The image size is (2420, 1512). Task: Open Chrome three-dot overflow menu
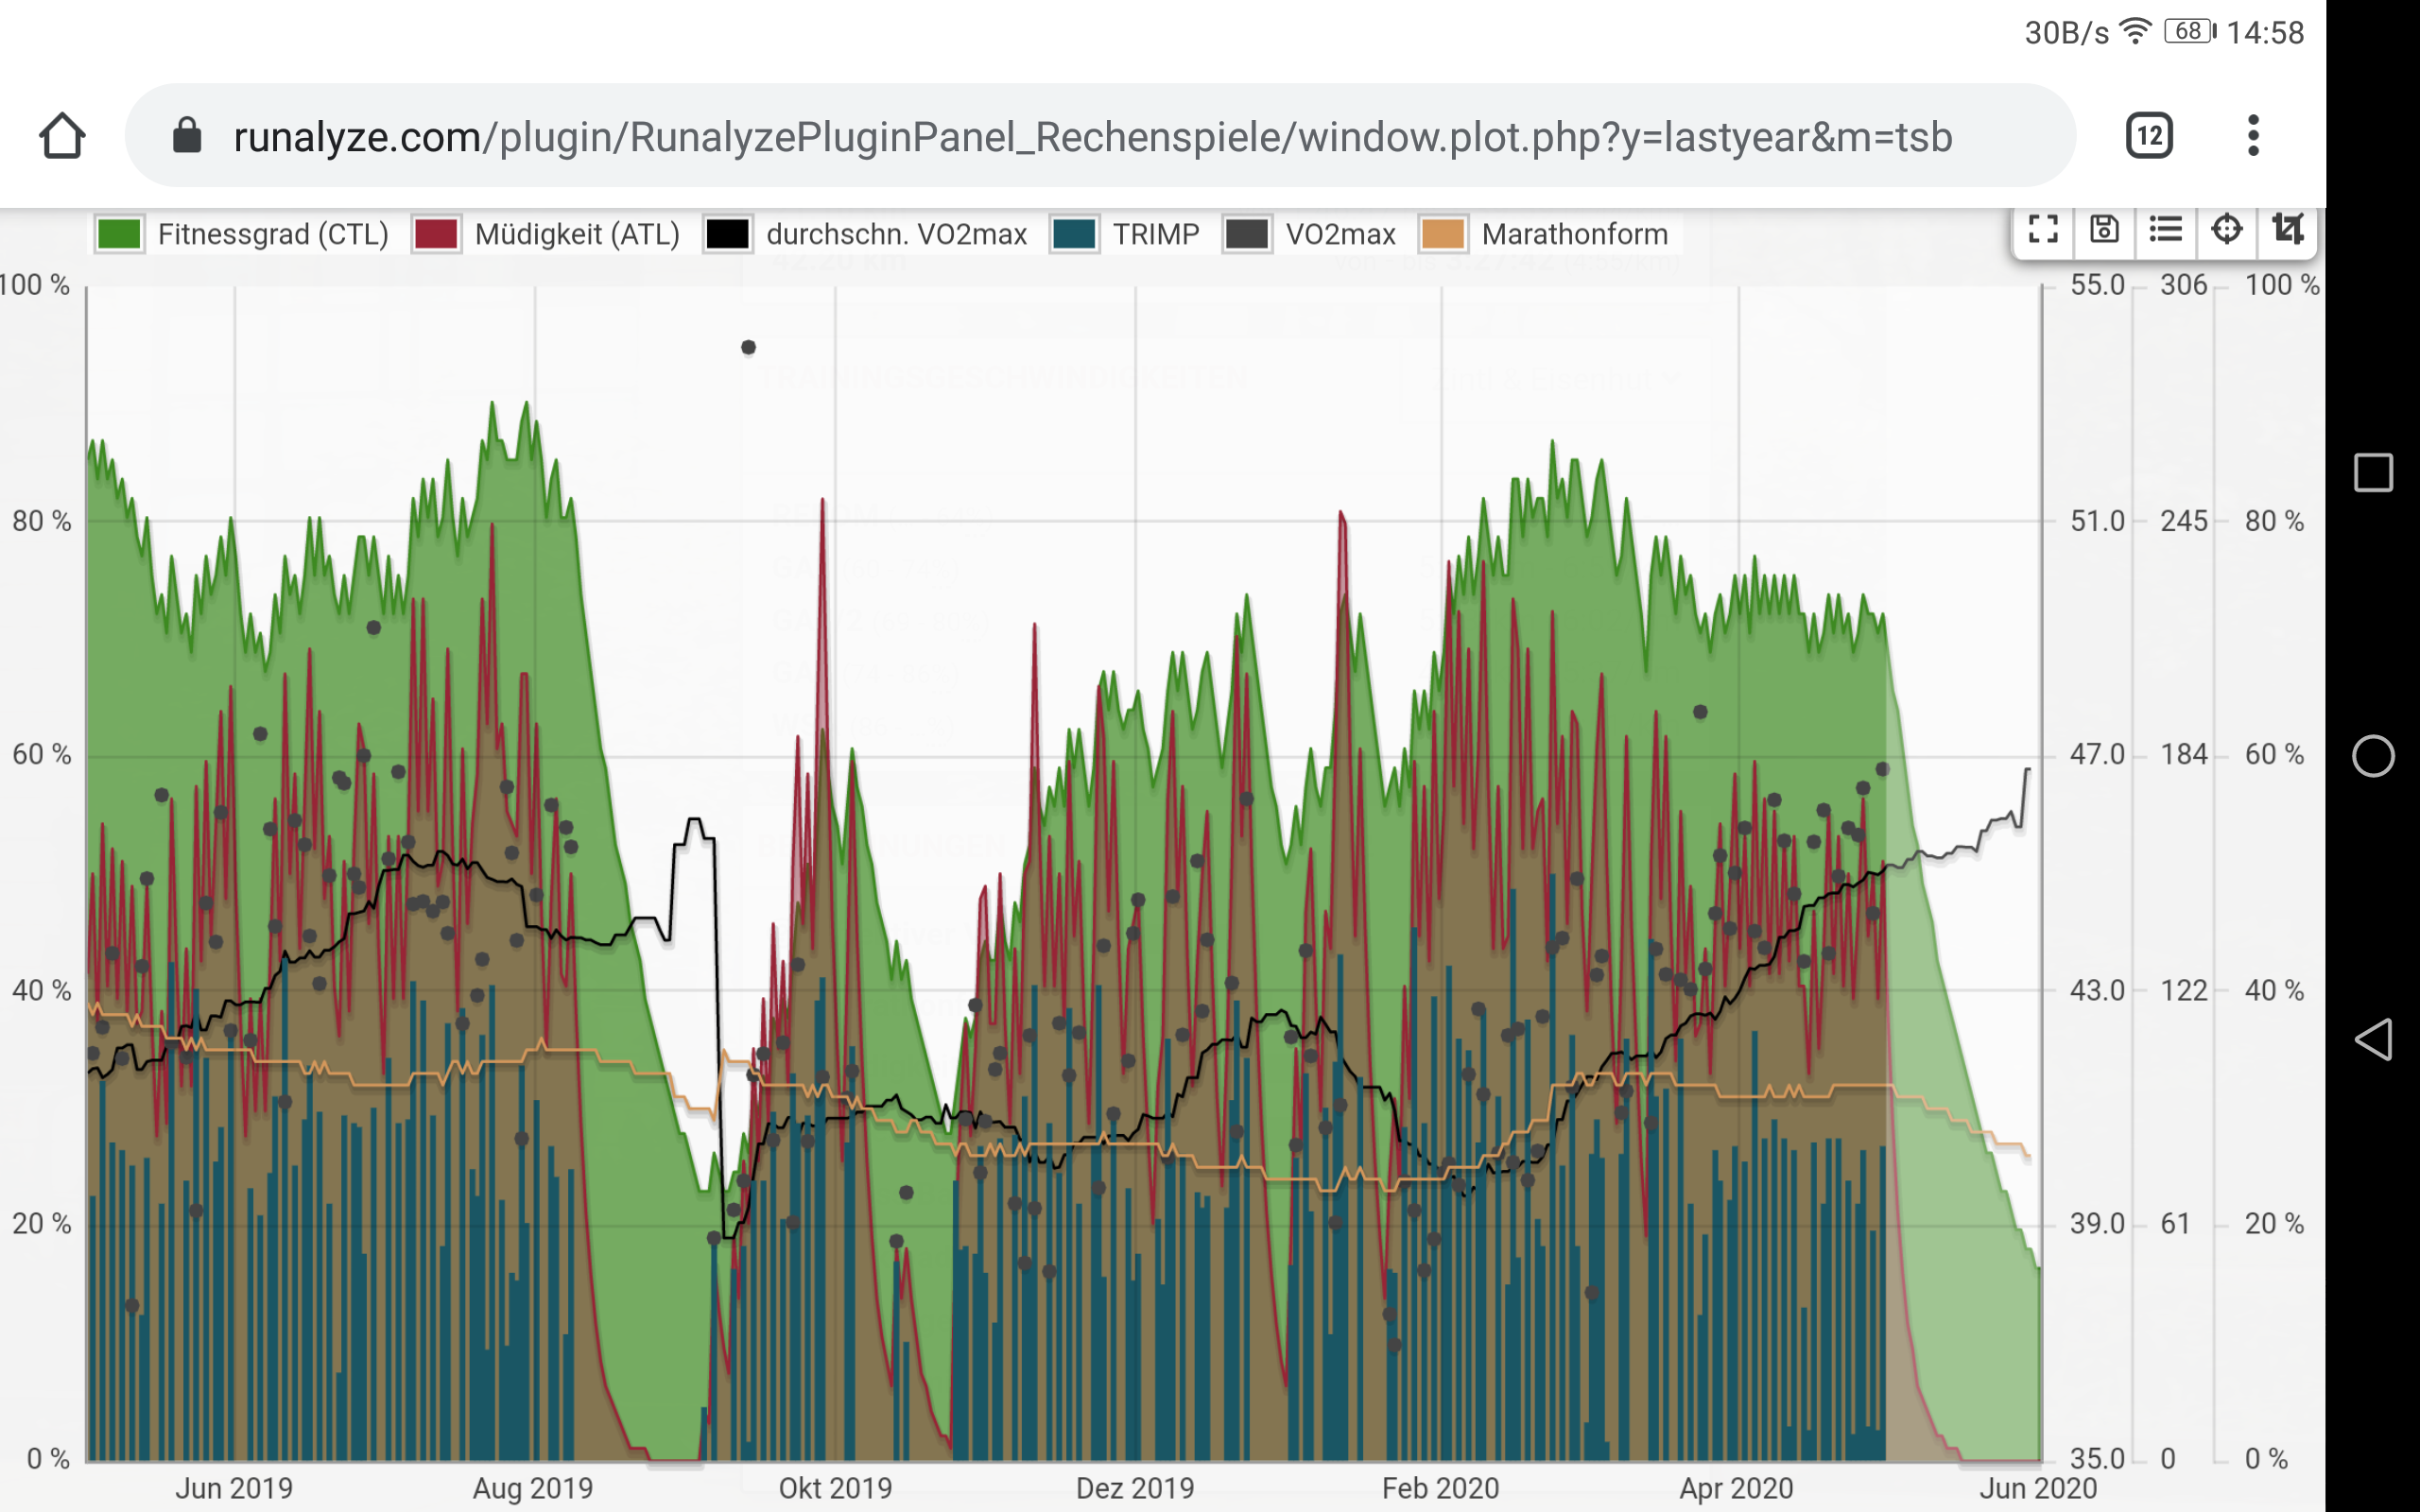[2253, 136]
